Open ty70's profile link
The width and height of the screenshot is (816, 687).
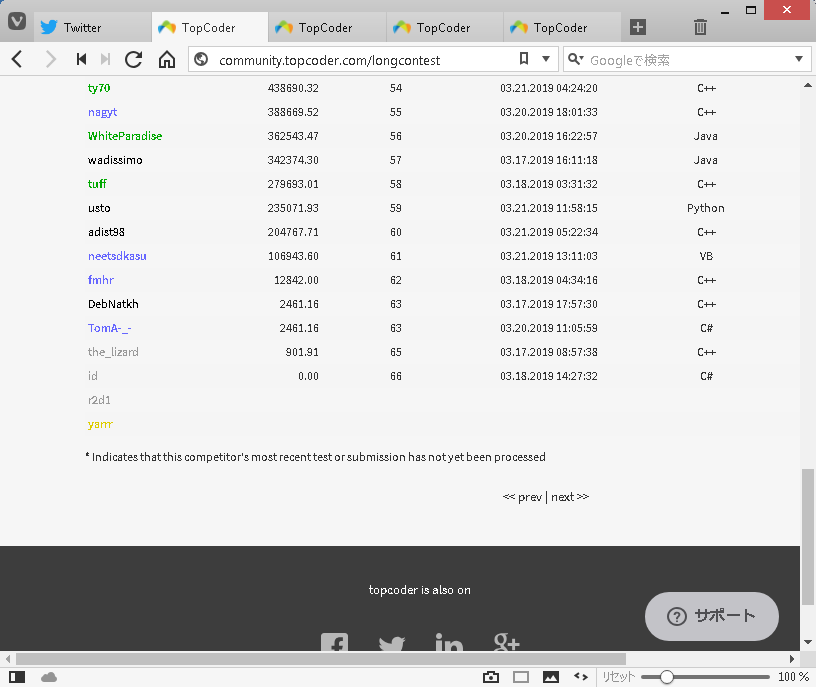(99, 88)
